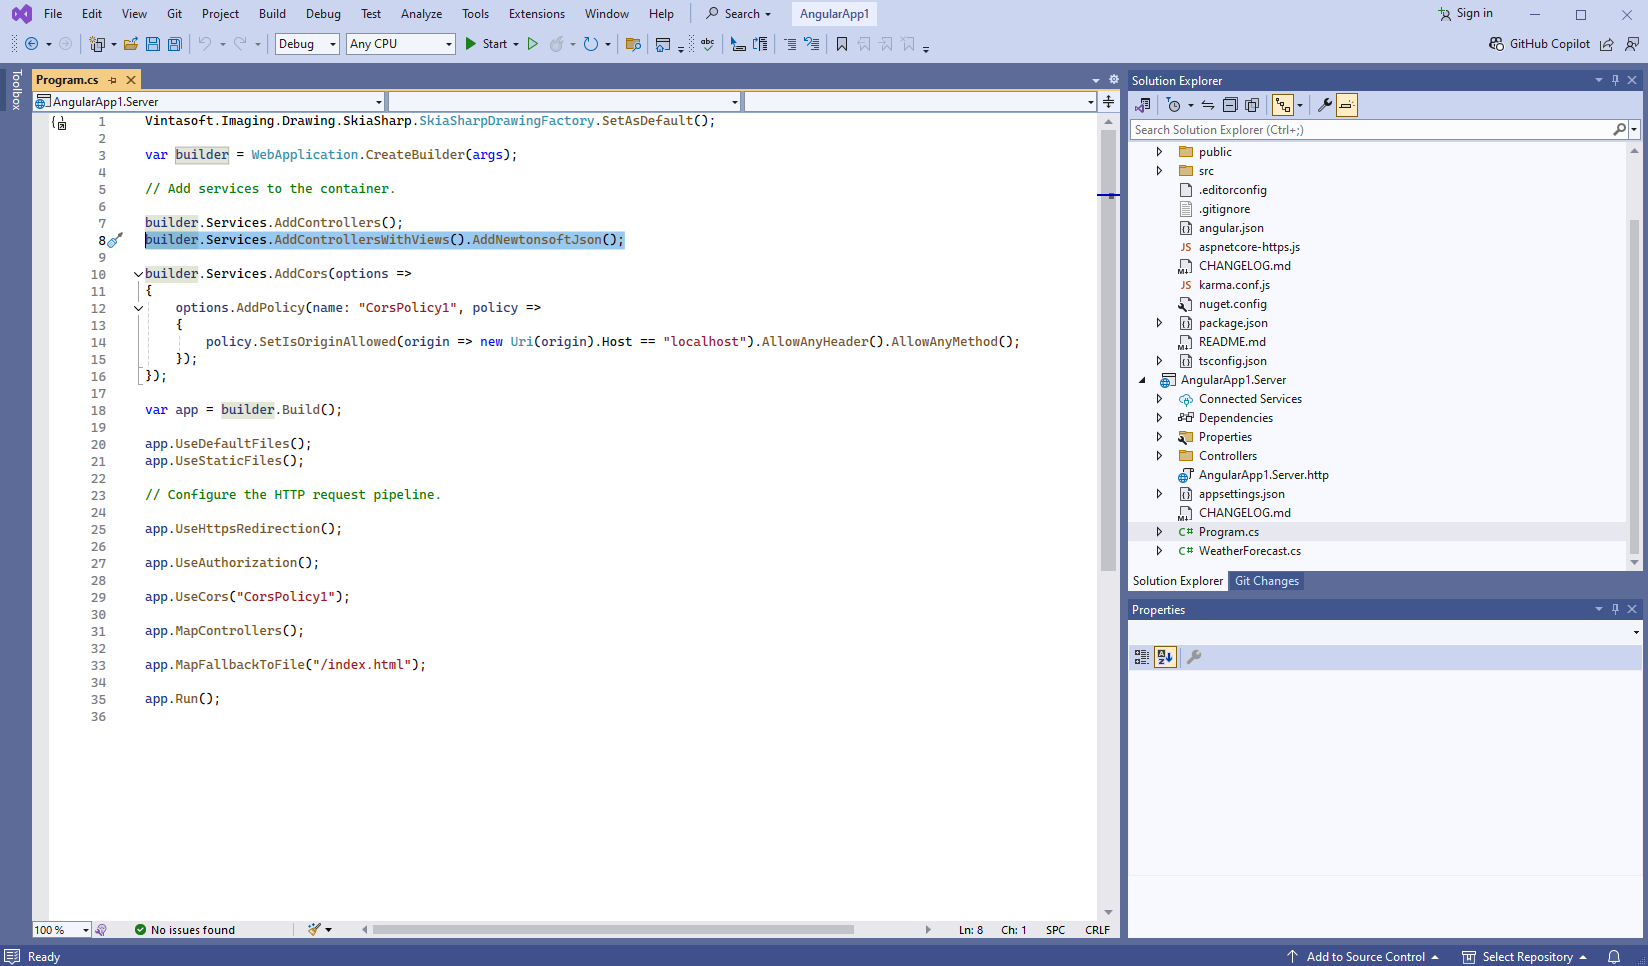
Task: Click the notifications bell in status bar
Action: click(x=1614, y=957)
